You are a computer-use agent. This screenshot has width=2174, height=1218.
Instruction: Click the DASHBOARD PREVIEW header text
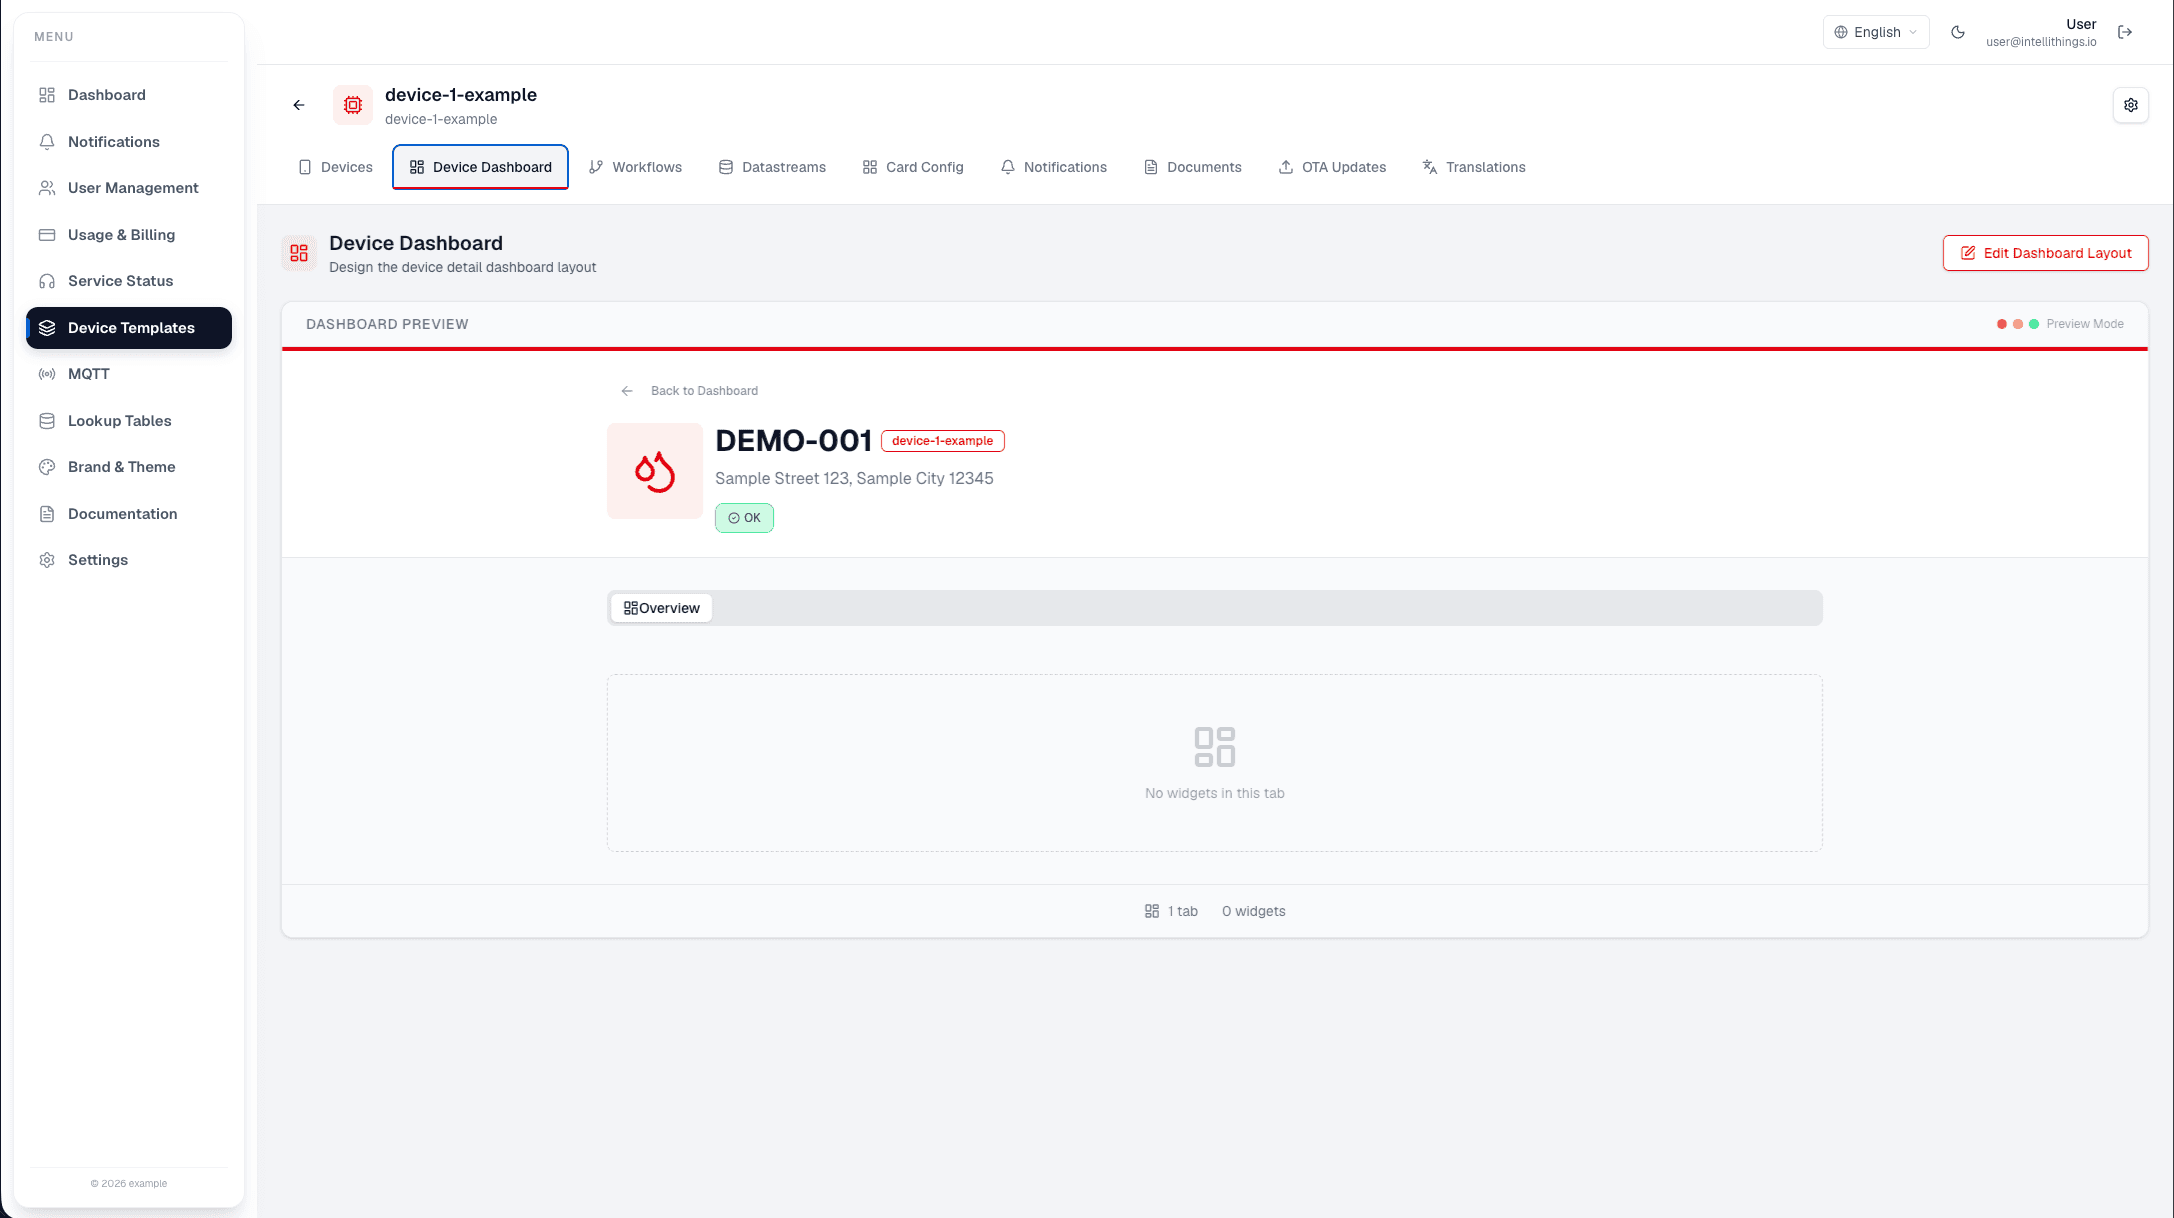(x=387, y=324)
